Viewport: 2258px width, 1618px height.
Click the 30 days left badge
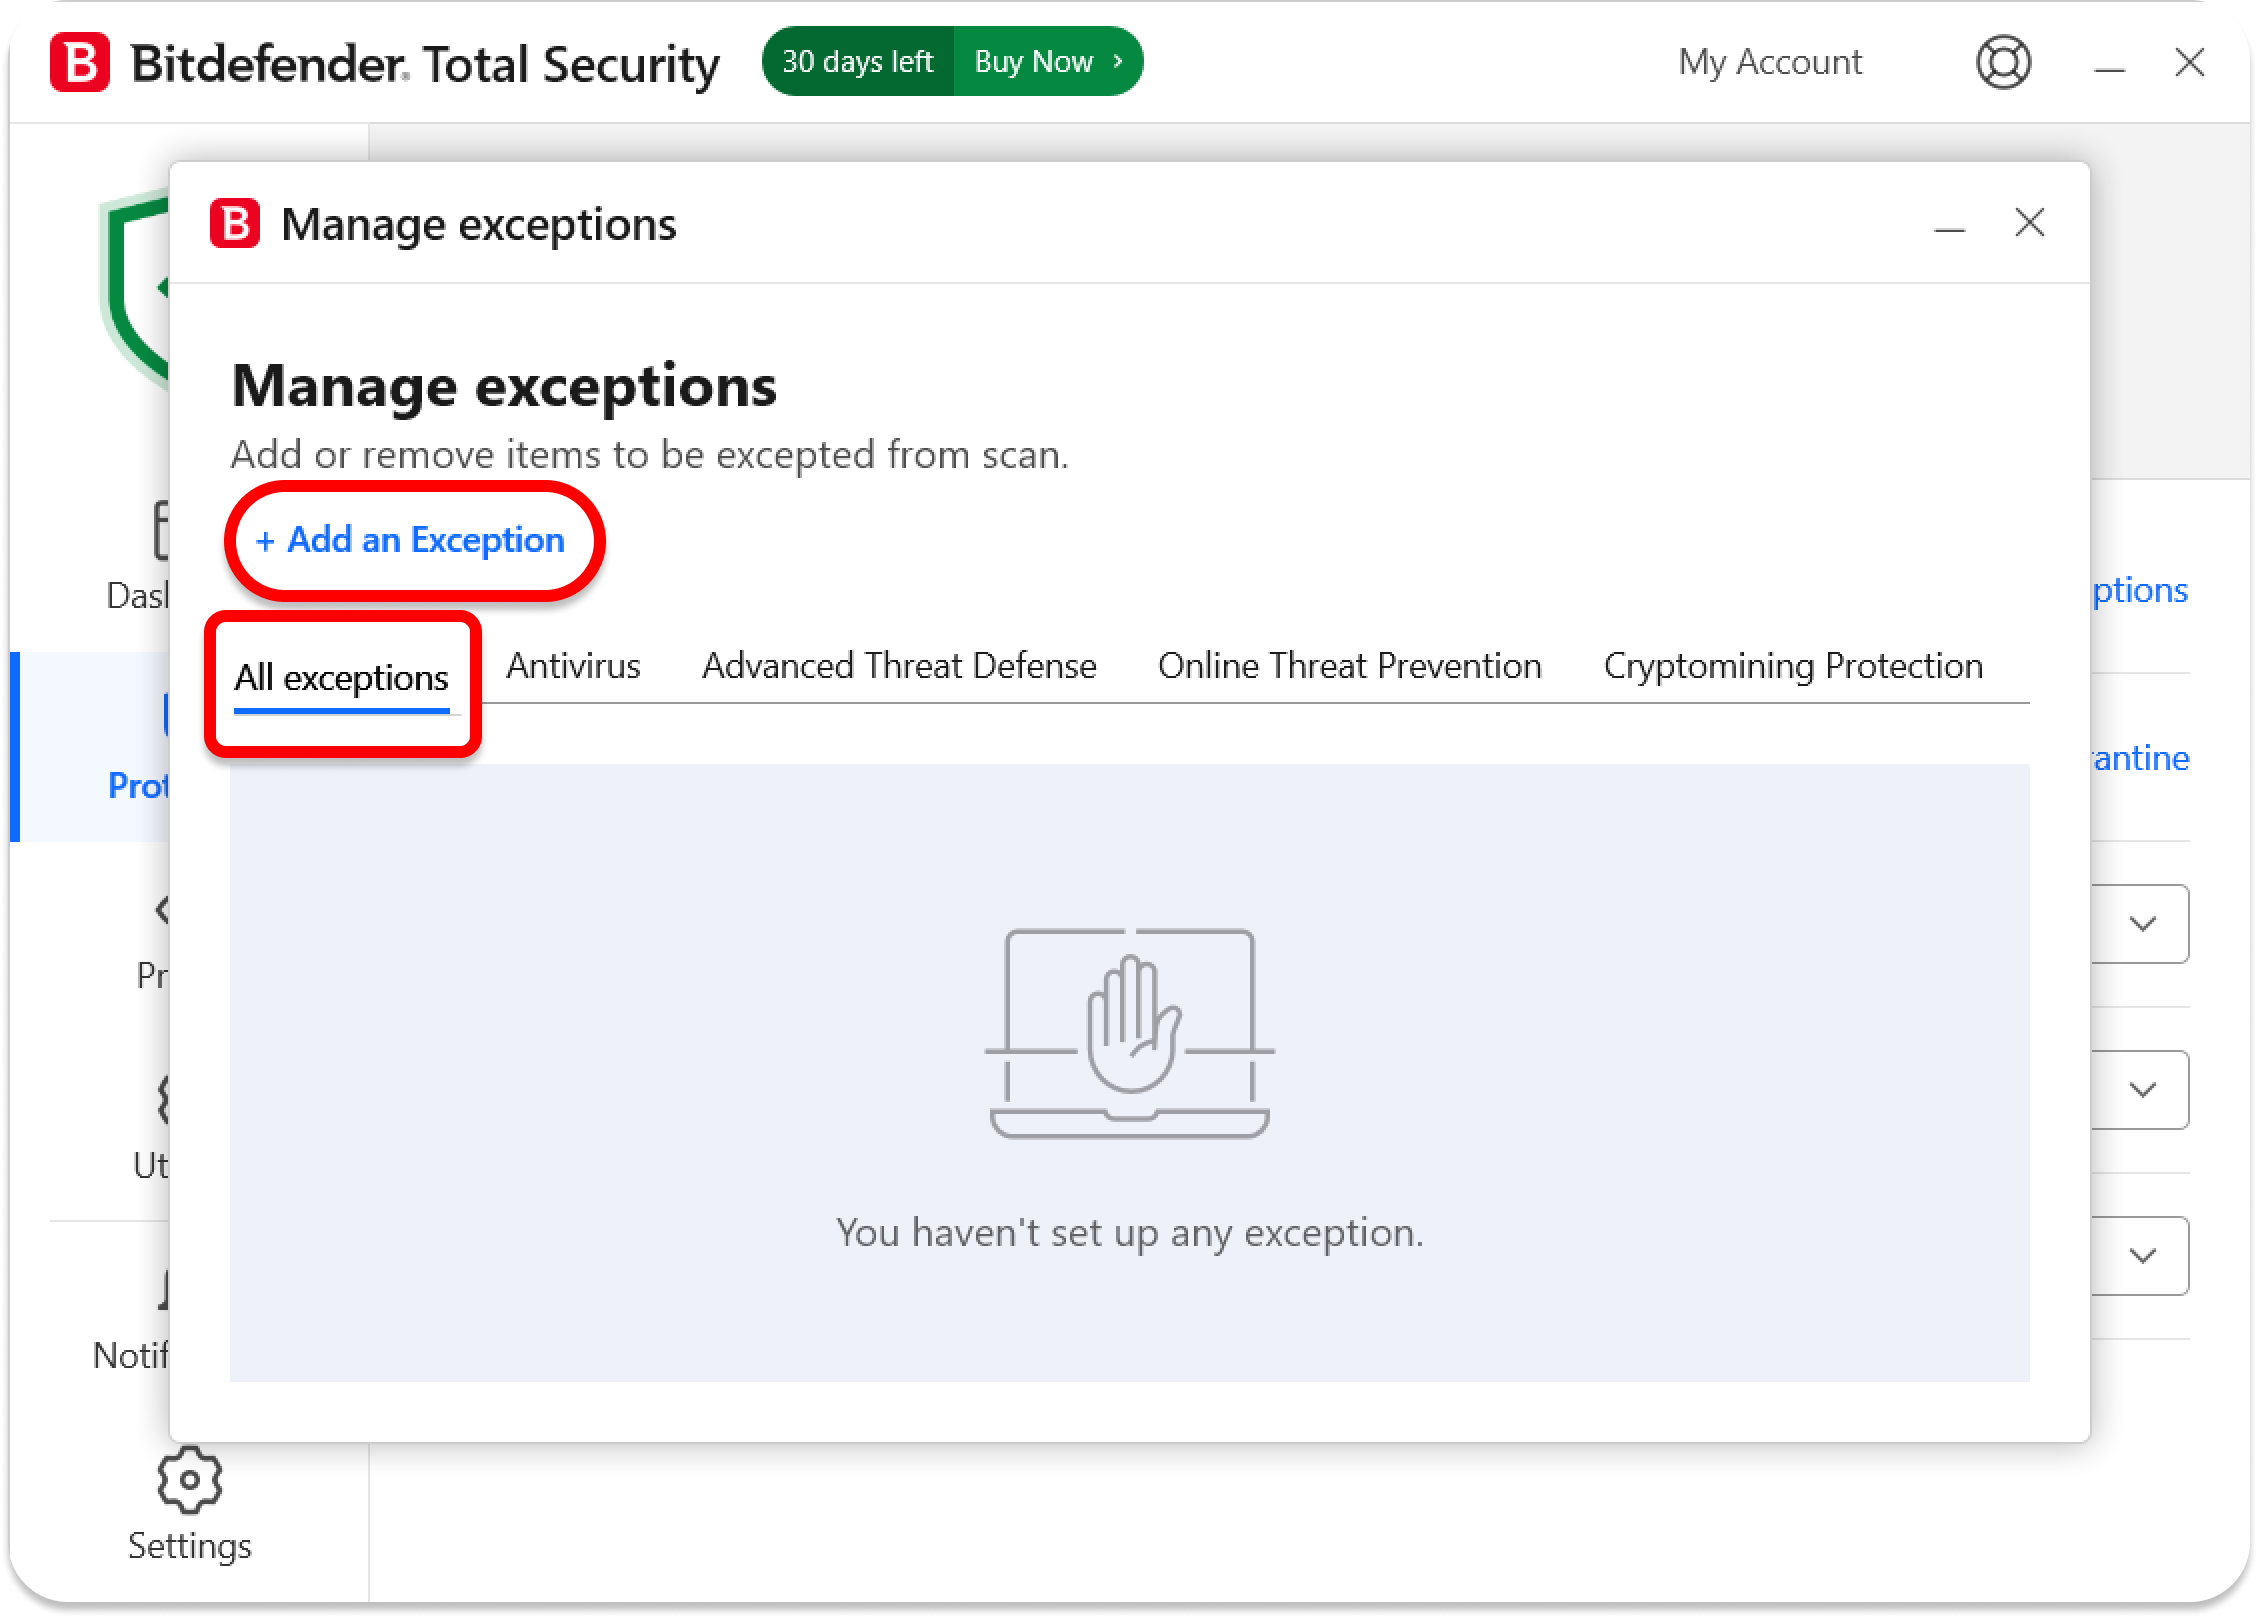tap(858, 62)
